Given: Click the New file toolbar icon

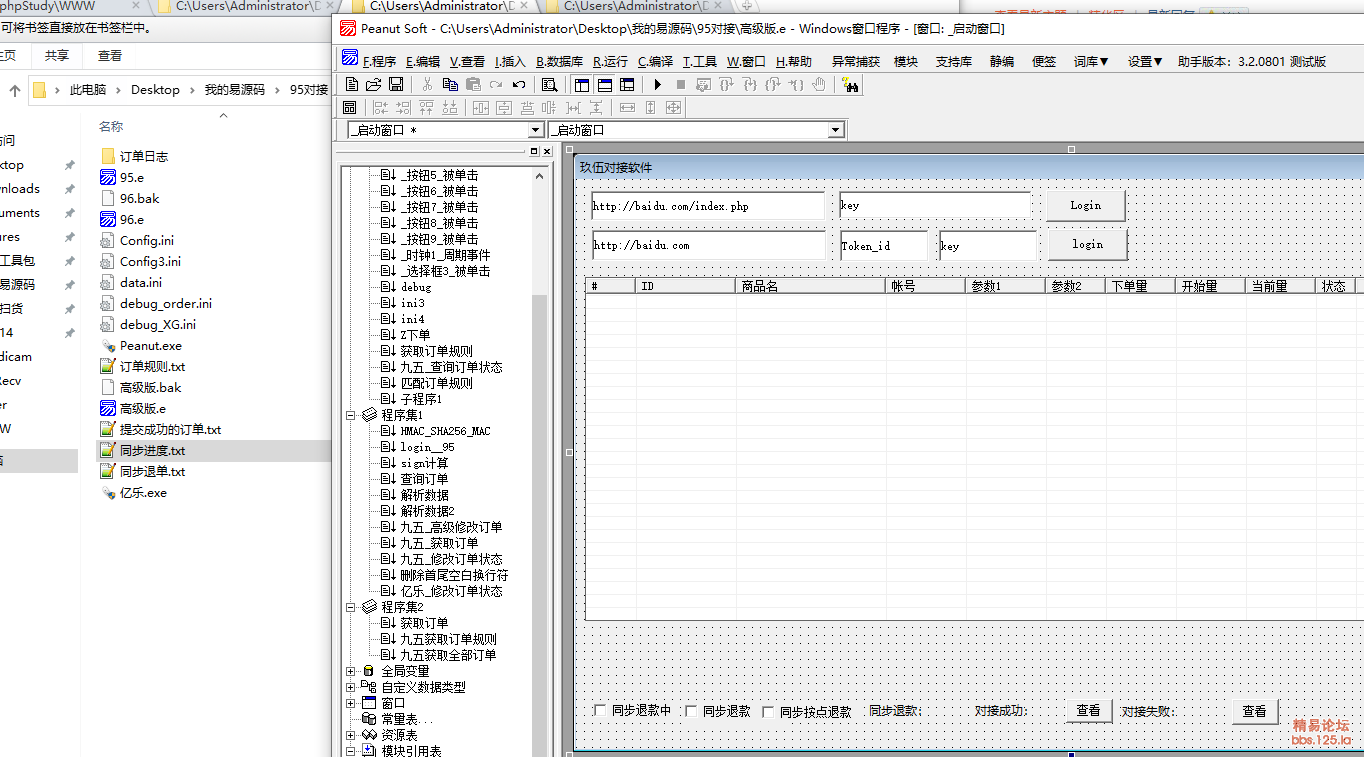Looking at the screenshot, I should coord(351,85).
